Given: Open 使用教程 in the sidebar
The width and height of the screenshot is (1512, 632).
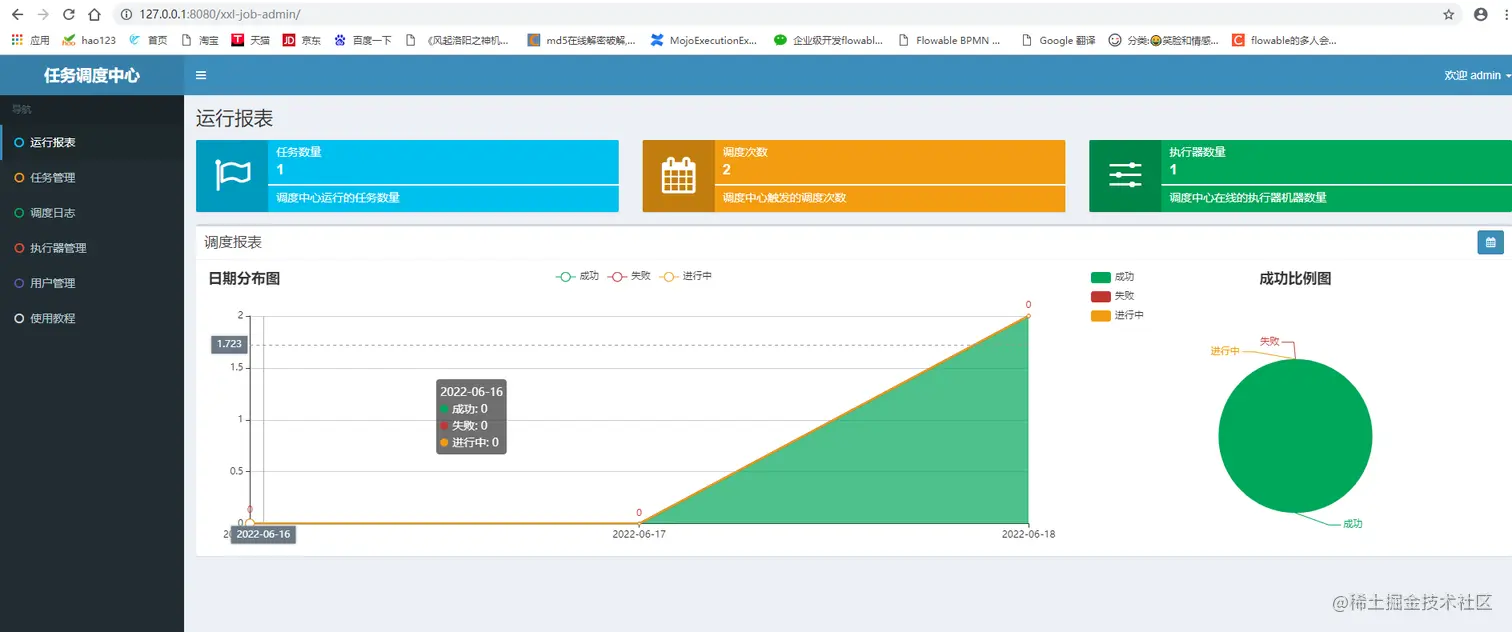Looking at the screenshot, I should [x=92, y=318].
